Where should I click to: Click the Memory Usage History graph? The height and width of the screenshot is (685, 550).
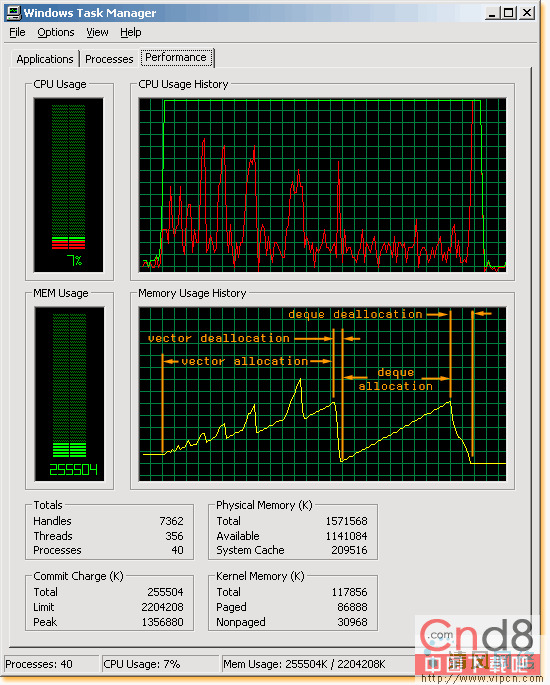pyautogui.click(x=322, y=394)
